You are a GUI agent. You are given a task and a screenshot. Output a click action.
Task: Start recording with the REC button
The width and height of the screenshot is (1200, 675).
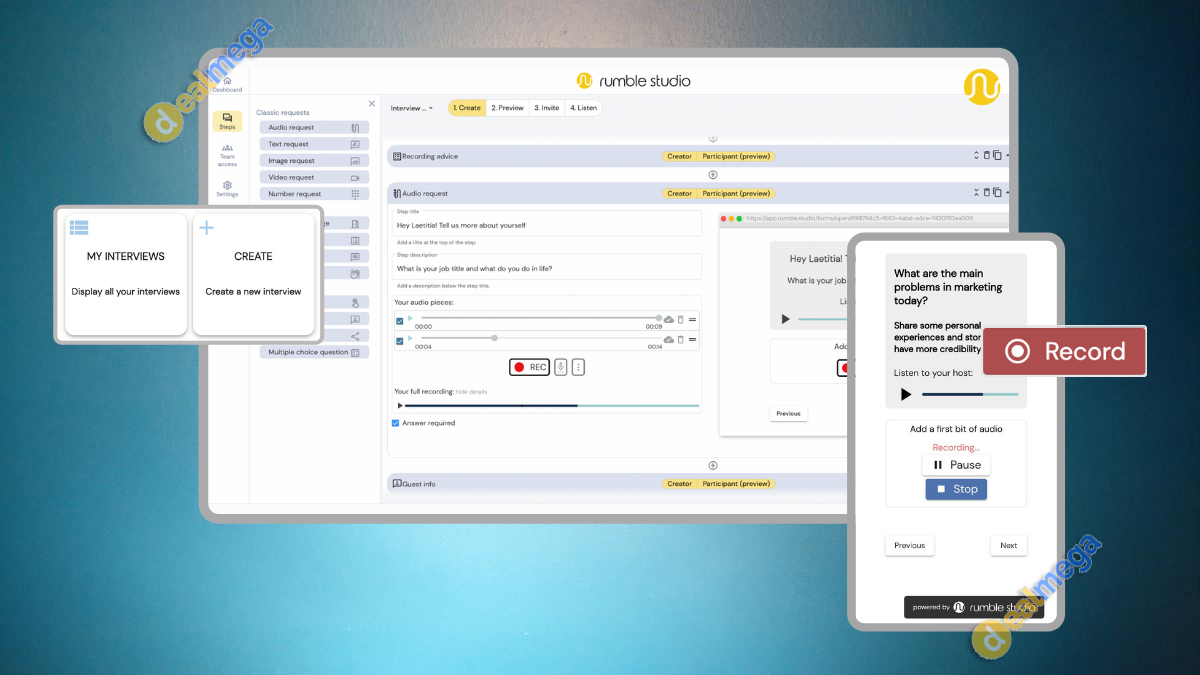(x=530, y=367)
